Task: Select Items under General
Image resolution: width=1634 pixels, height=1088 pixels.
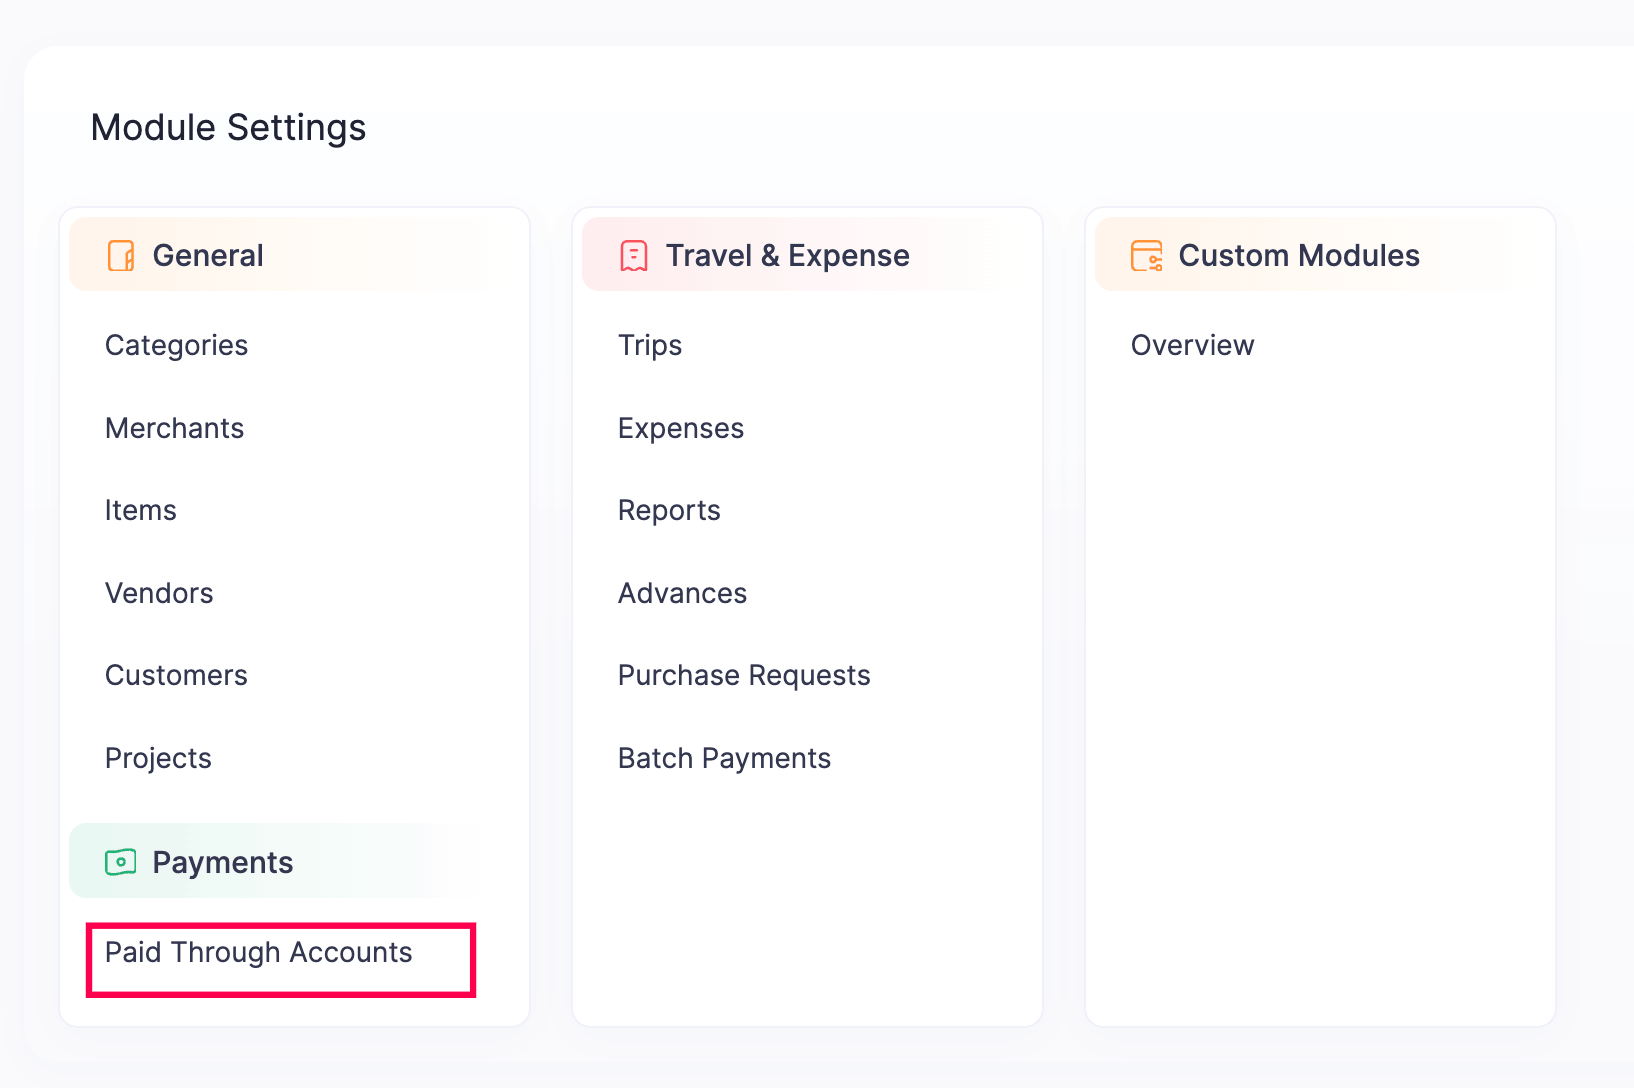Action: (x=140, y=510)
